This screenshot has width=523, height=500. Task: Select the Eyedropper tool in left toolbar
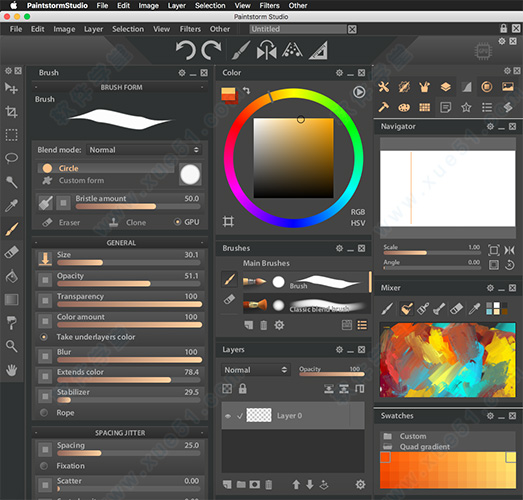pos(11,205)
